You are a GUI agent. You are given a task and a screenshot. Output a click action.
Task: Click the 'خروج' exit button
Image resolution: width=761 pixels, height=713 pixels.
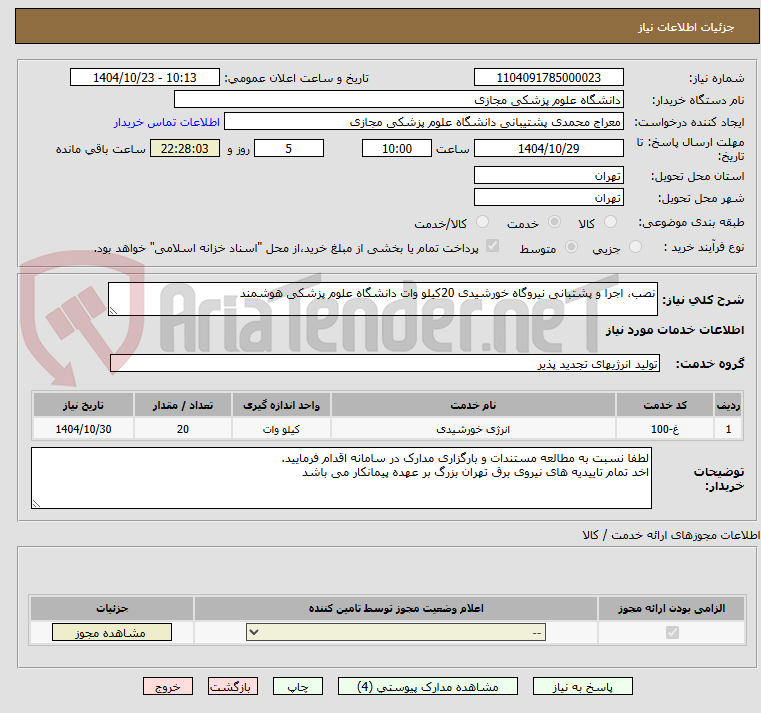(x=167, y=686)
